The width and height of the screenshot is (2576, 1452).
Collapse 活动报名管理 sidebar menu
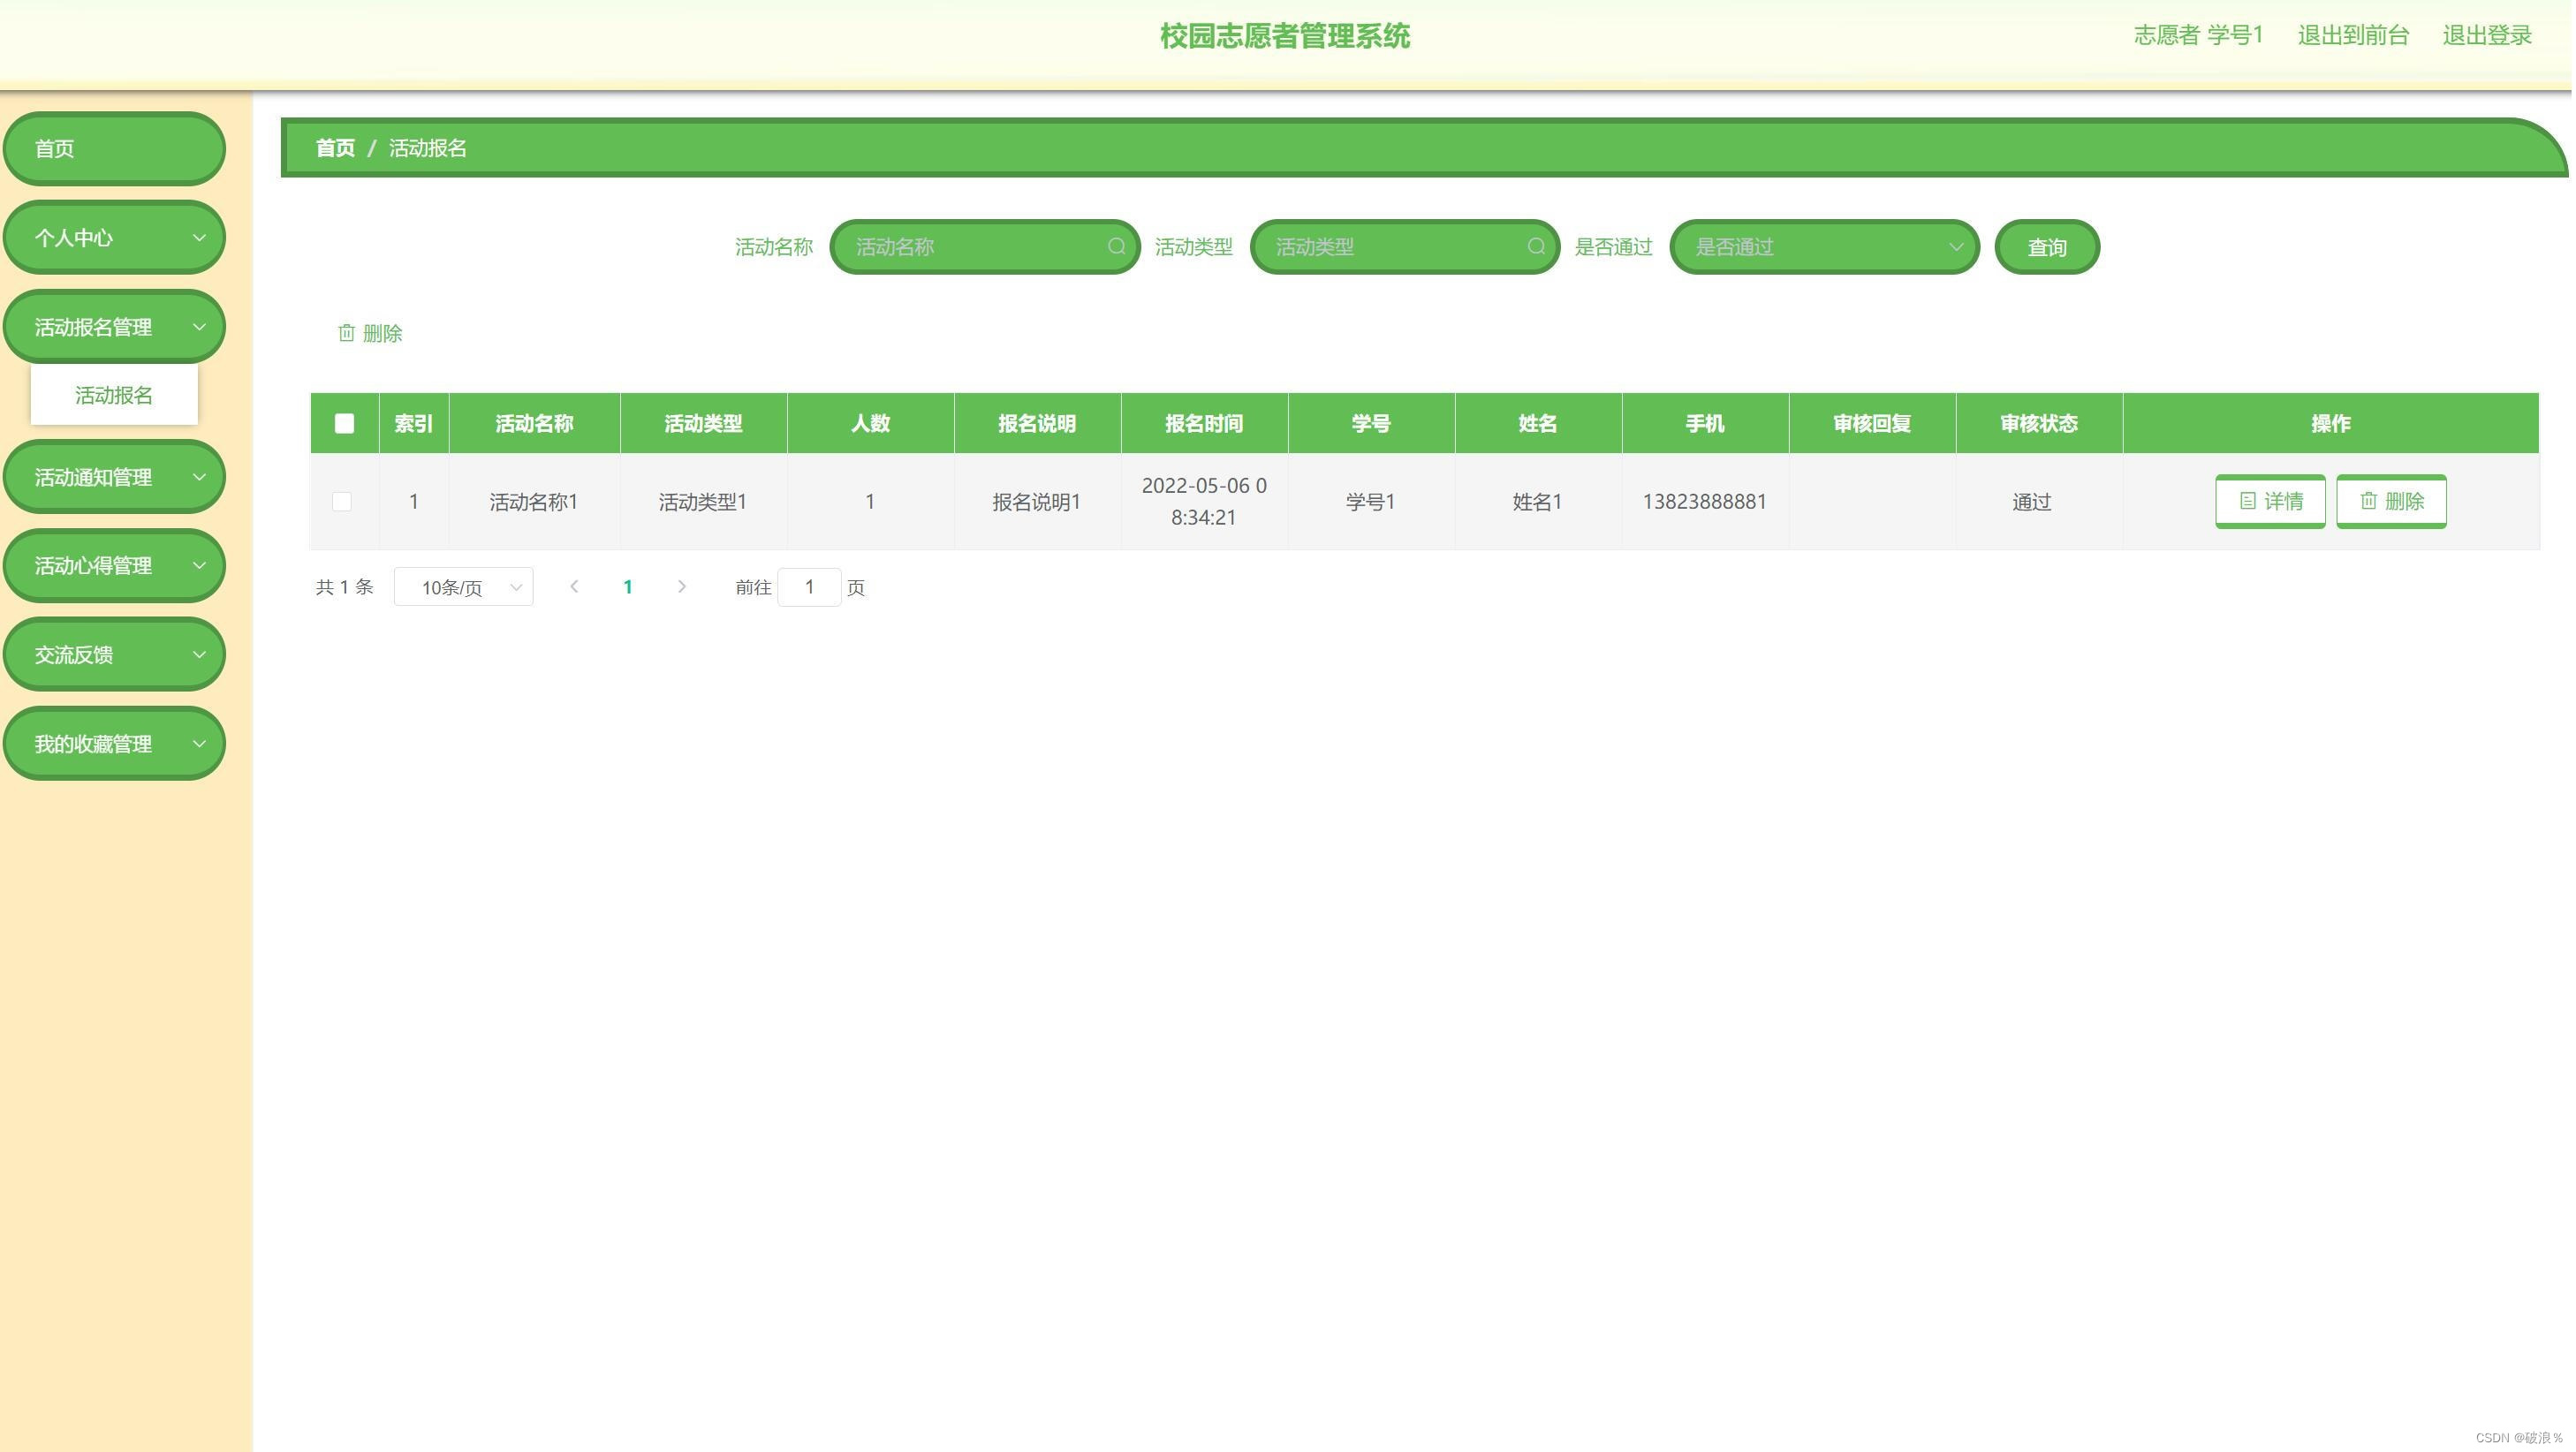[114, 327]
